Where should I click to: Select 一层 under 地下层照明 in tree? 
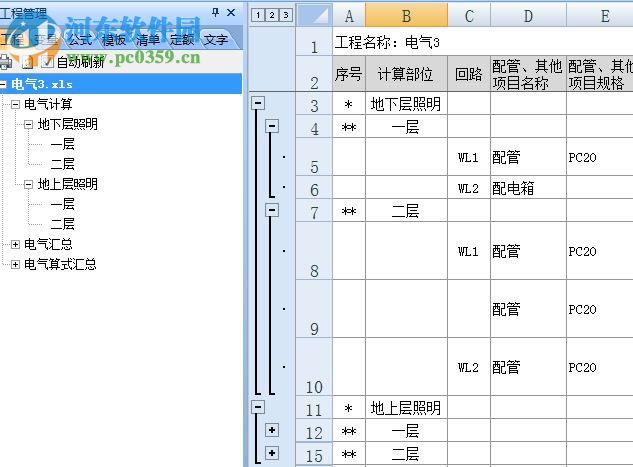point(63,144)
